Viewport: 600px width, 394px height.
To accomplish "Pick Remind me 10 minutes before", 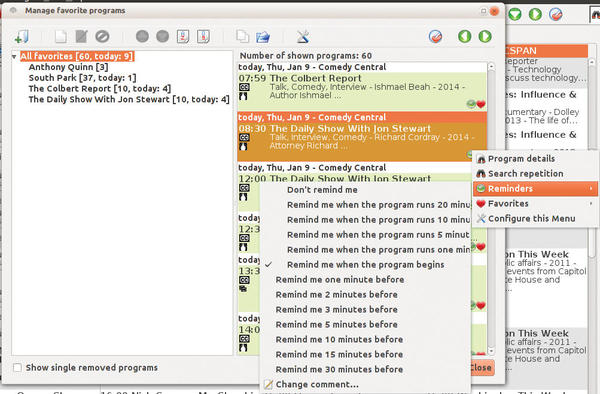I will (x=365, y=339).
